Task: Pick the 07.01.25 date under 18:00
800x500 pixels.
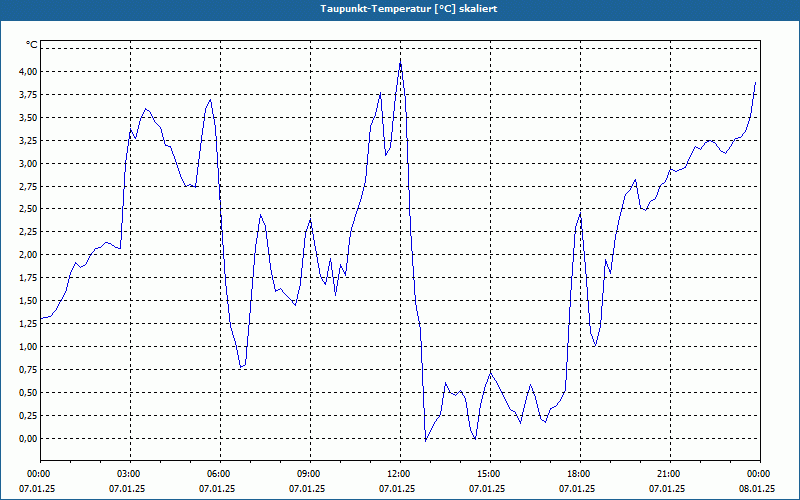Action: click(x=577, y=489)
